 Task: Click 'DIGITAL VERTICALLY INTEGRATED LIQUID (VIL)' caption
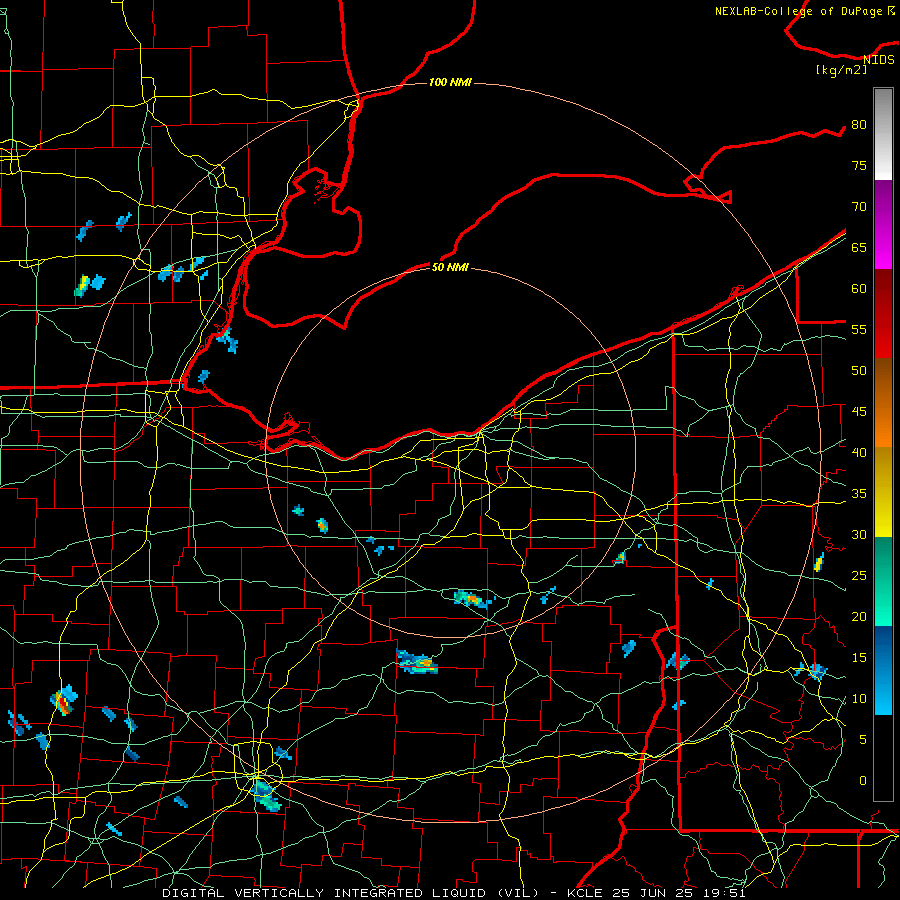click(x=351, y=893)
